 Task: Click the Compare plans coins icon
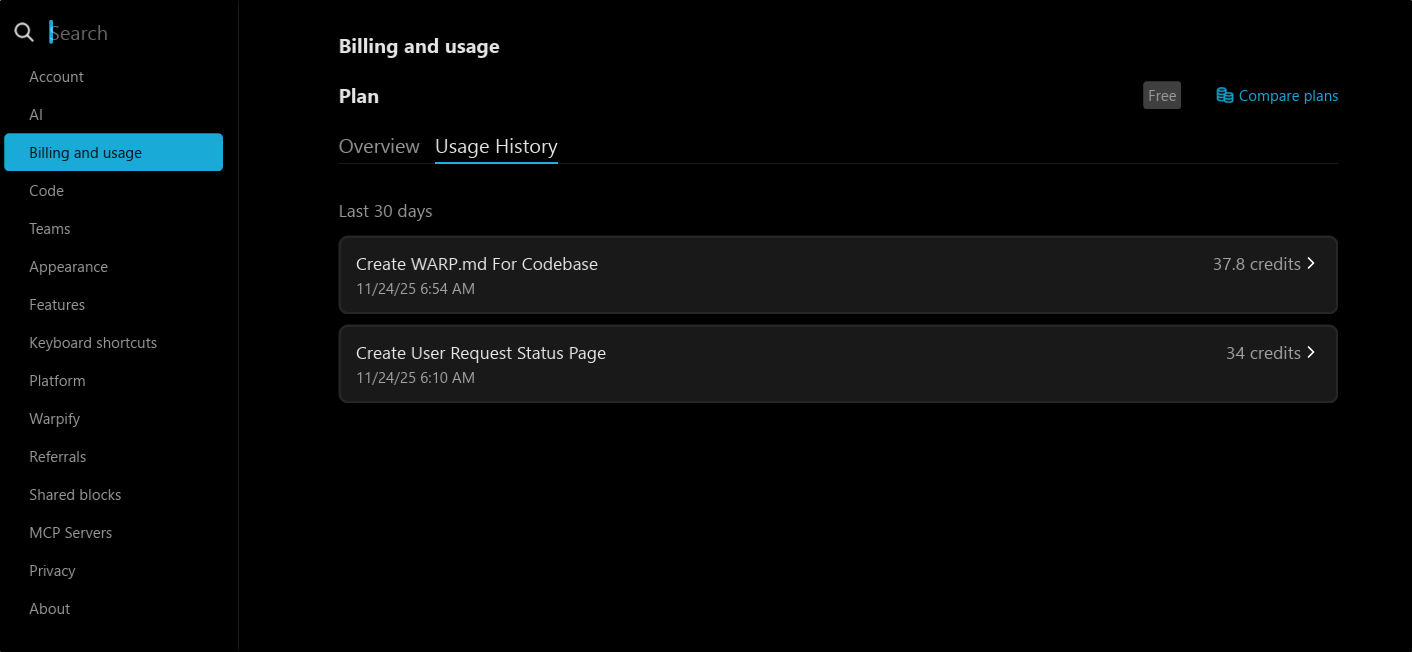(1224, 96)
